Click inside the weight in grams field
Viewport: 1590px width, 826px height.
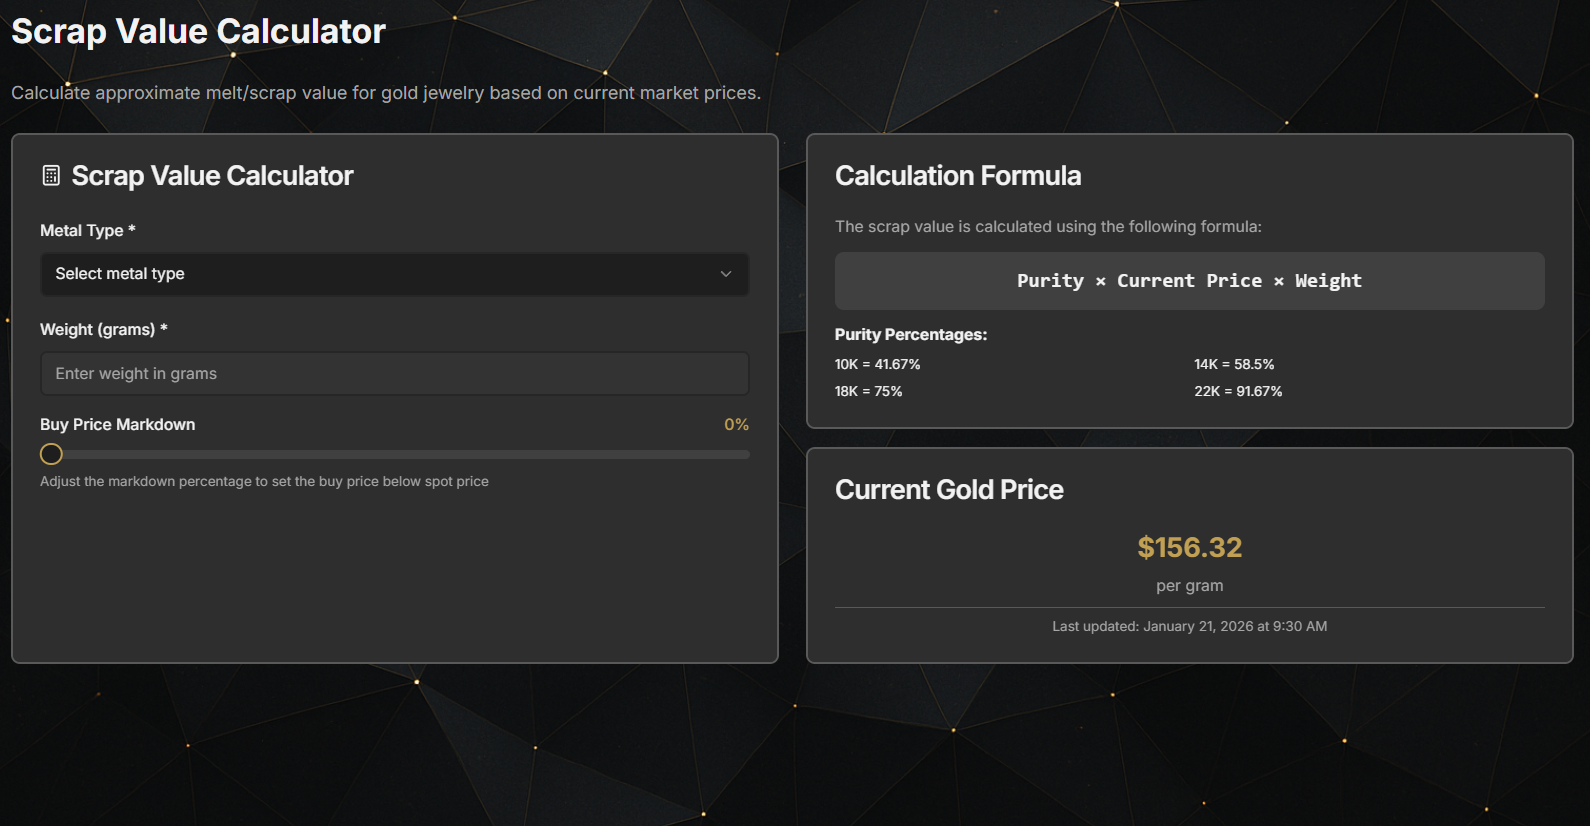[394, 373]
